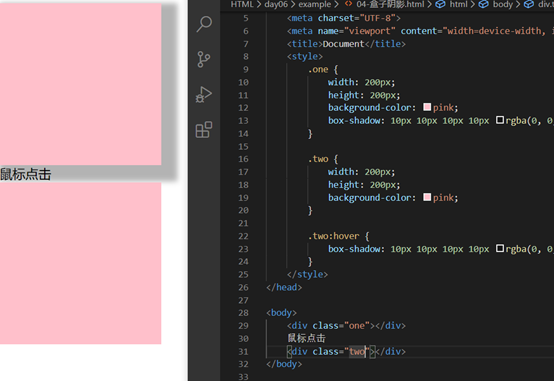Viewport: 554px width, 381px height.
Task: Click the </head> closing tag
Action: [x=284, y=287]
